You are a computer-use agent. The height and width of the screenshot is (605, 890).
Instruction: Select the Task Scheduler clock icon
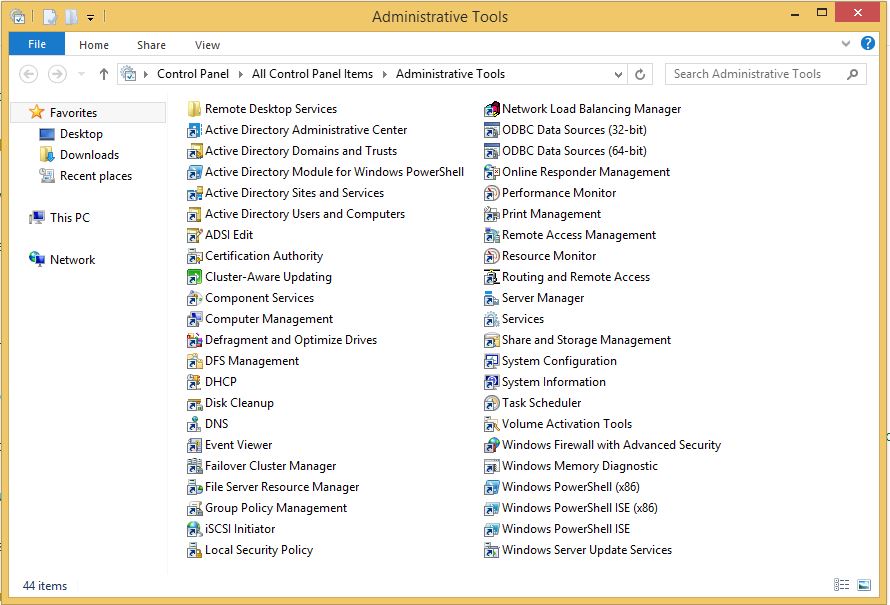(491, 403)
